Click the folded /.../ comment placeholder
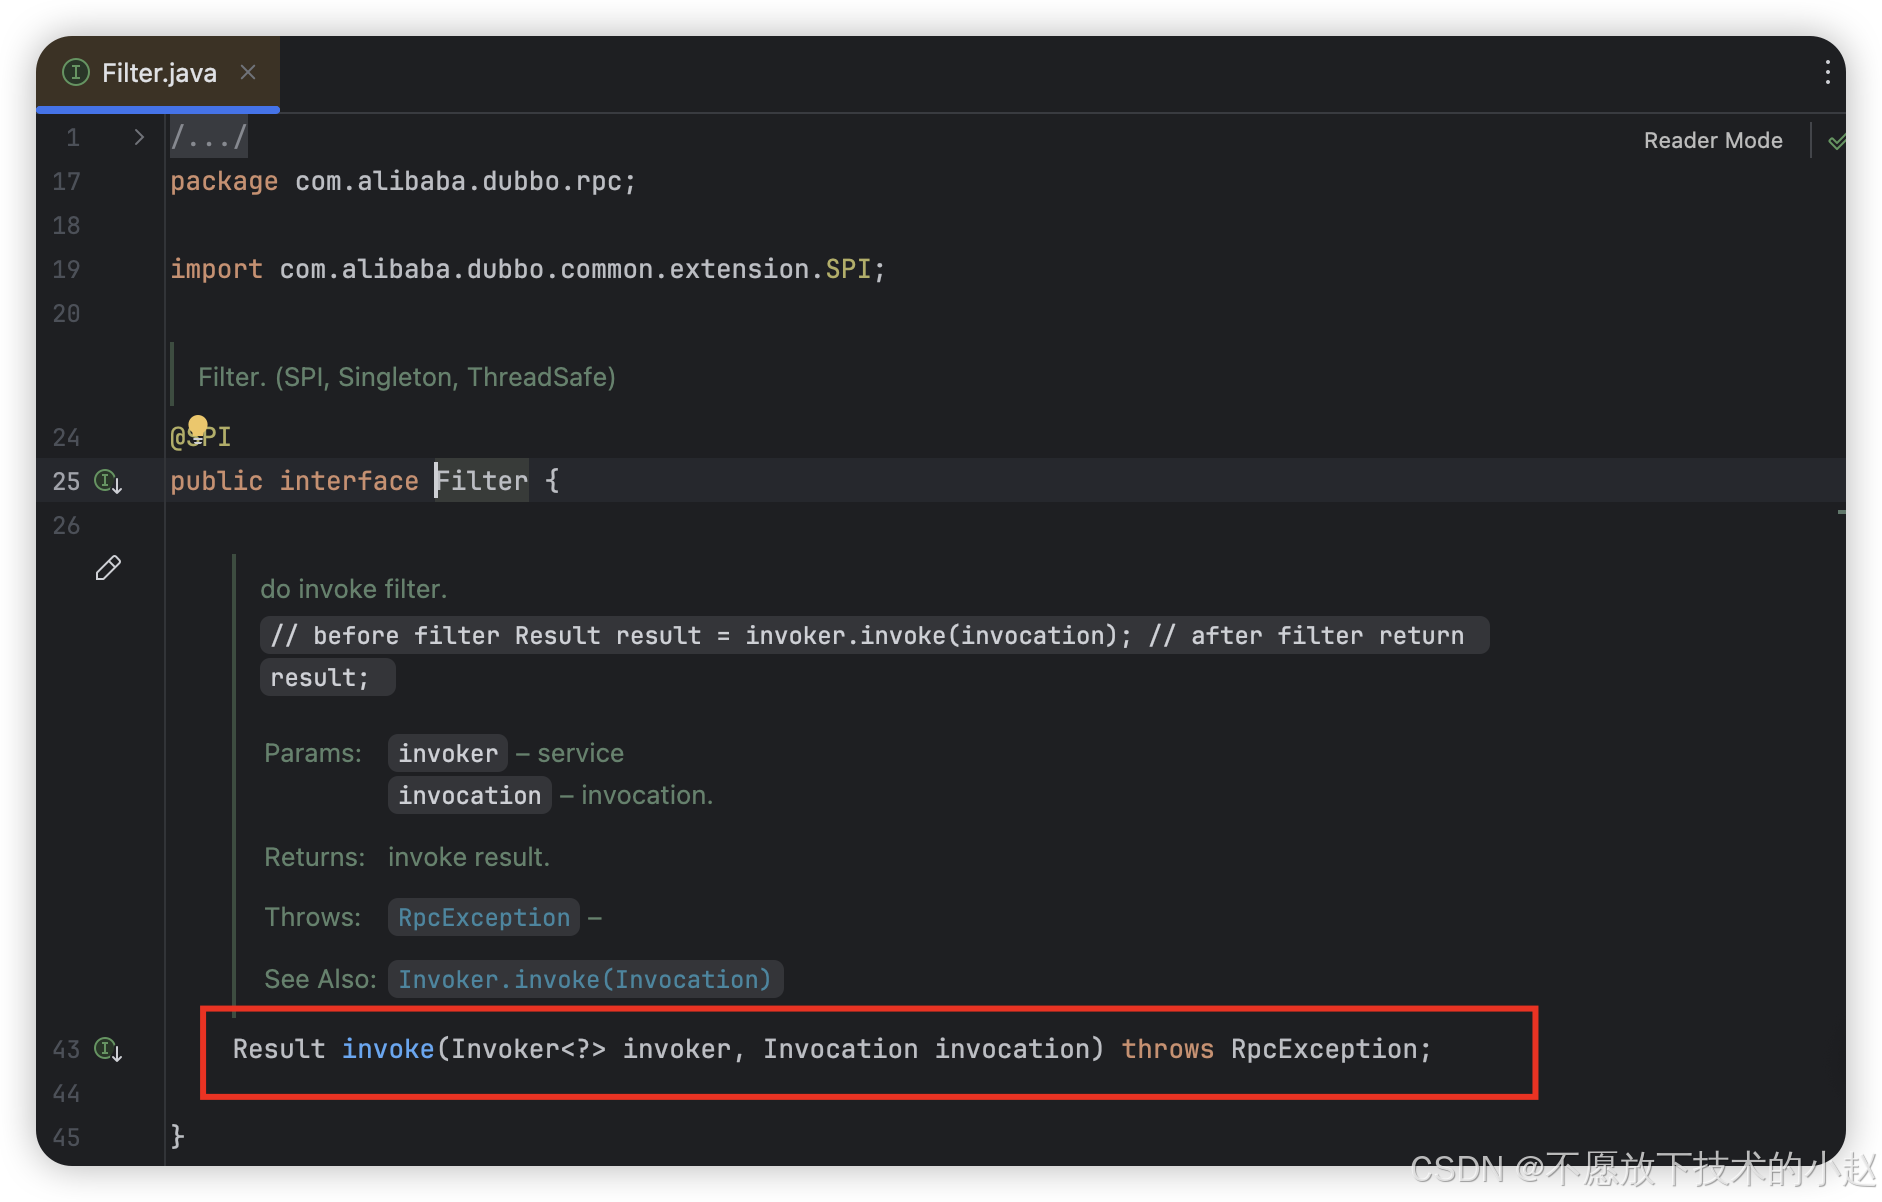 point(208,137)
